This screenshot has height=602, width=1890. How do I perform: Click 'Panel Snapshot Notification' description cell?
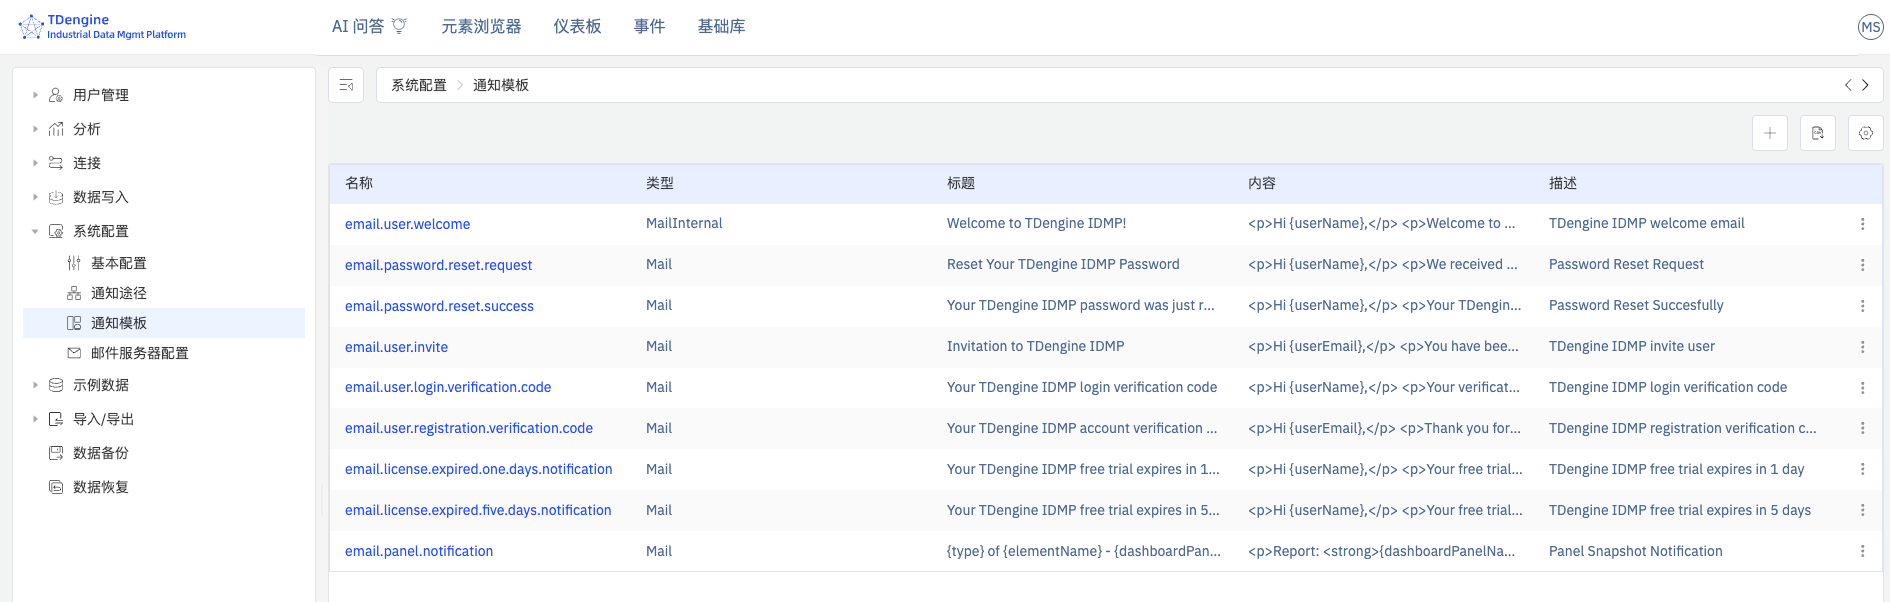coord(1635,551)
